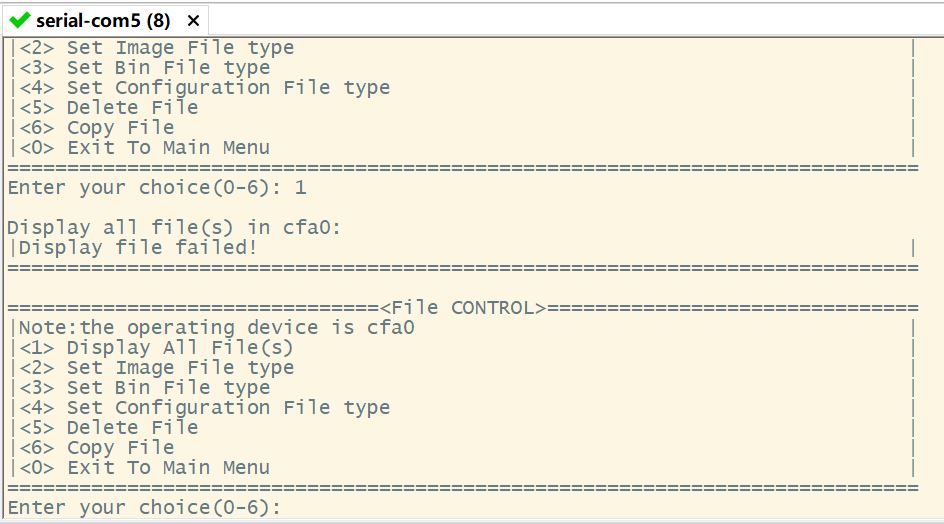
Task: Click first '<5> Delete File' line before the choice 1 prompt
Action: 108,107
